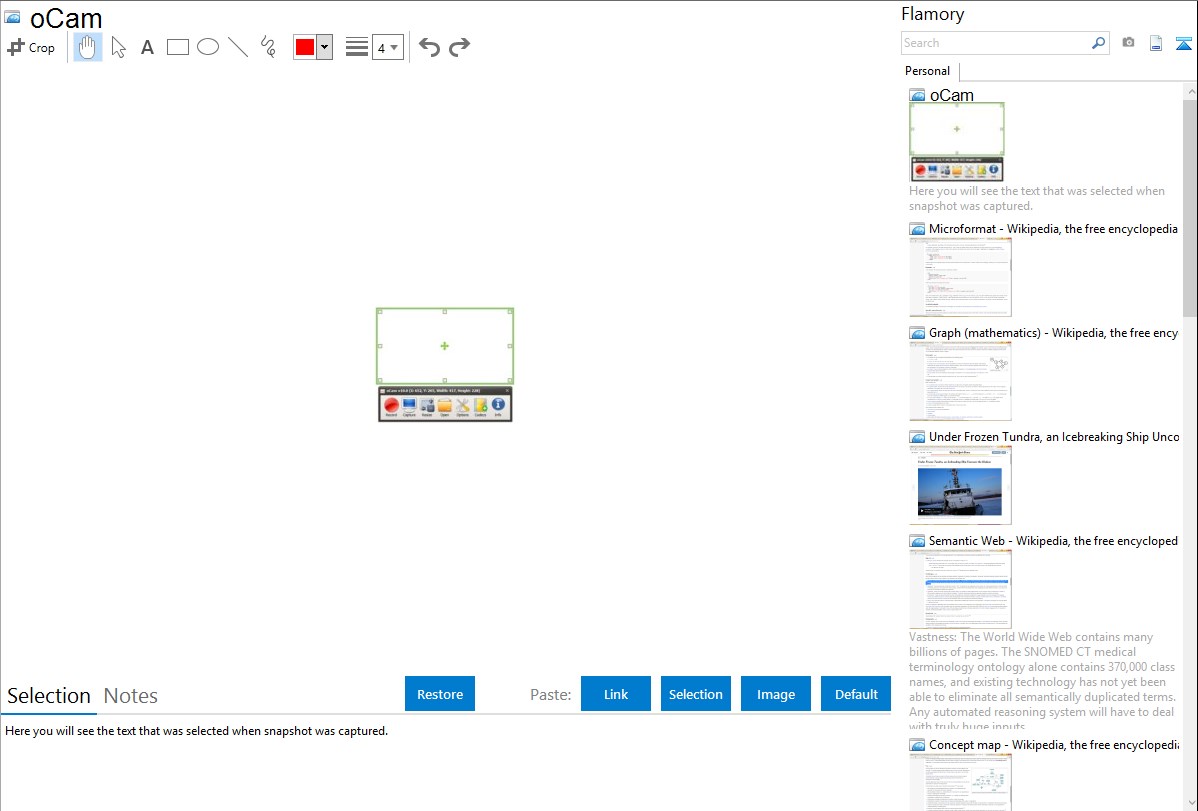This screenshot has width=1198, height=811.
Task: Select the 'Under Frozen Tundra' title
Action: (x=1054, y=436)
